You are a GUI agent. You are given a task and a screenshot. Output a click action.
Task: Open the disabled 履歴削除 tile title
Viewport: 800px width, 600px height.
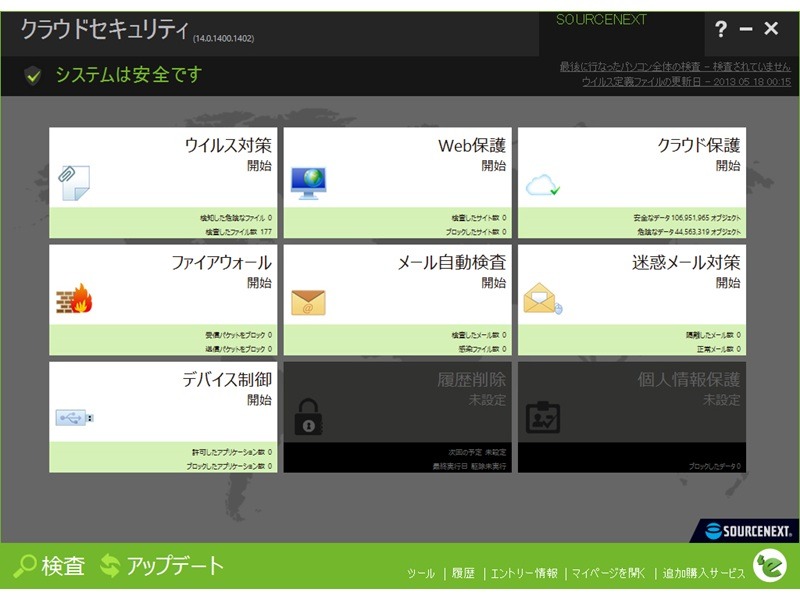471,380
